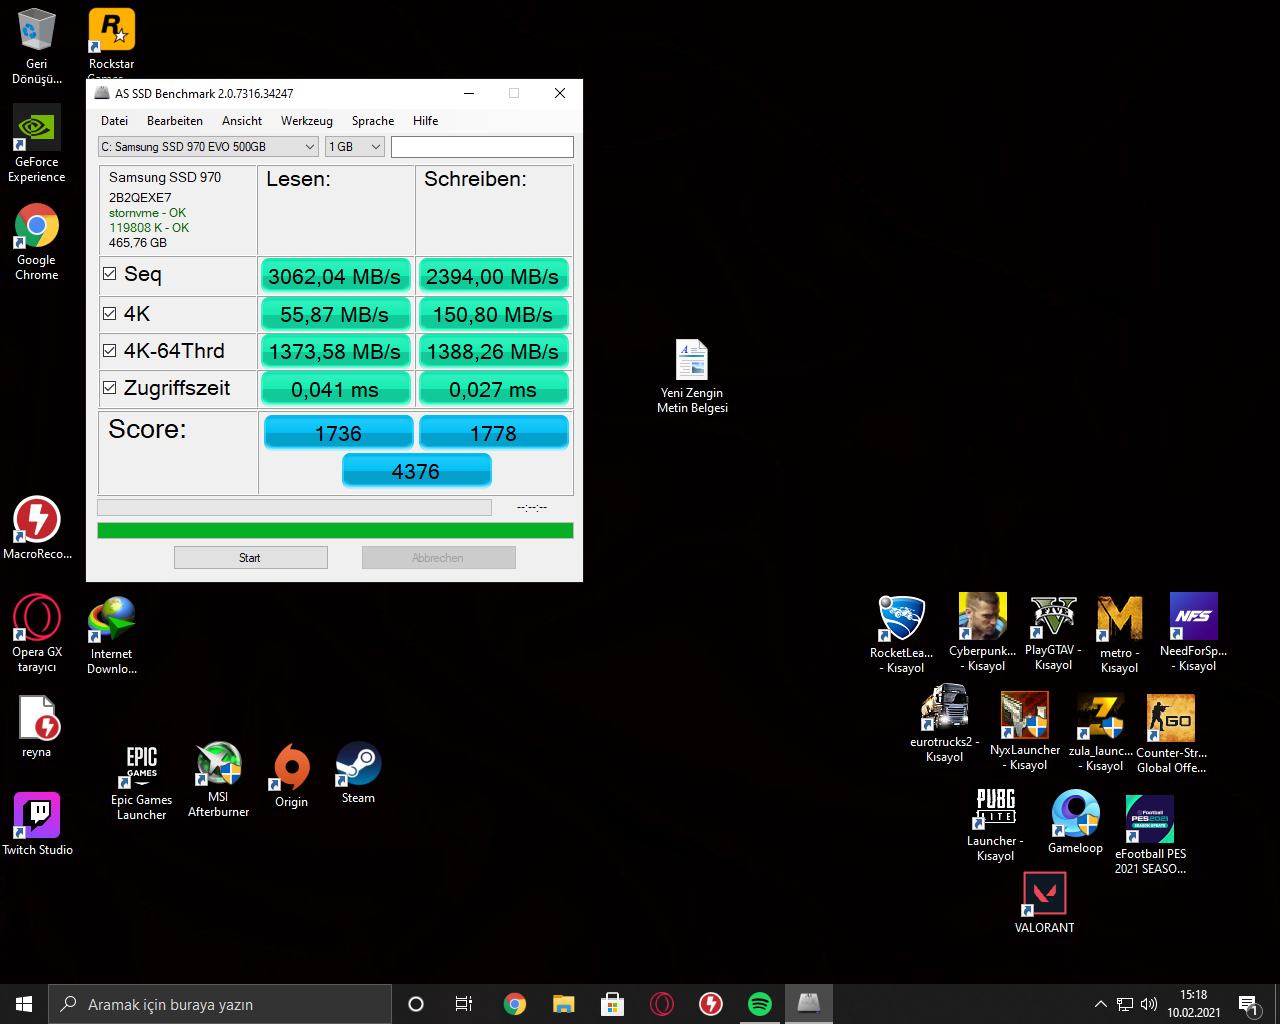Open the Sprache menu

pyautogui.click(x=373, y=121)
